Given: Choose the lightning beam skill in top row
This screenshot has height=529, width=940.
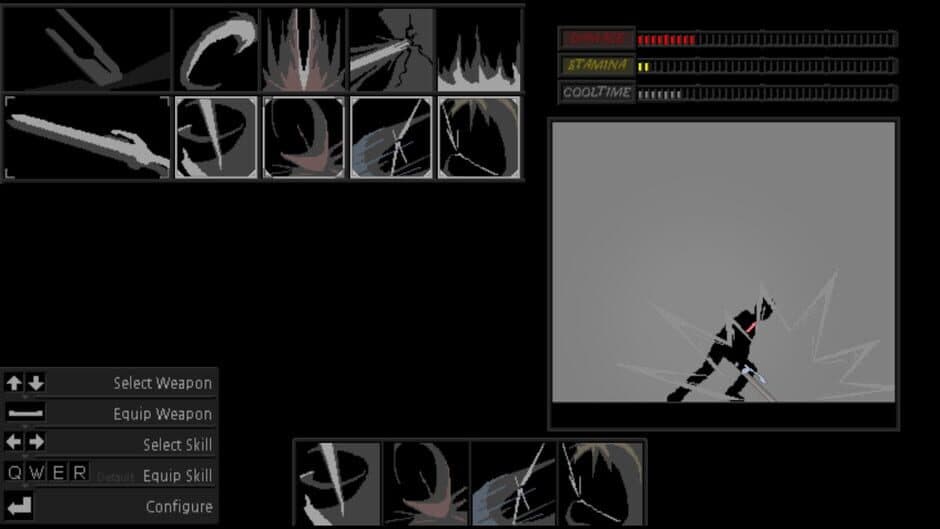Looking at the screenshot, I should pyautogui.click(x=391, y=49).
